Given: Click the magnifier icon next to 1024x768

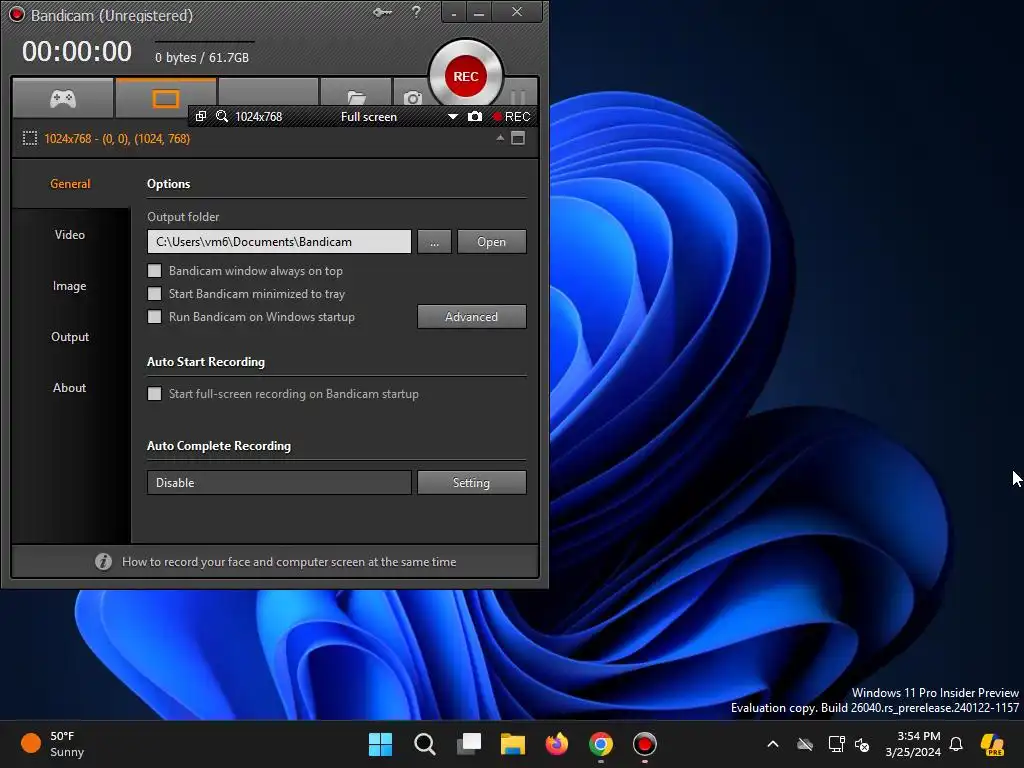Looking at the screenshot, I should click(222, 116).
